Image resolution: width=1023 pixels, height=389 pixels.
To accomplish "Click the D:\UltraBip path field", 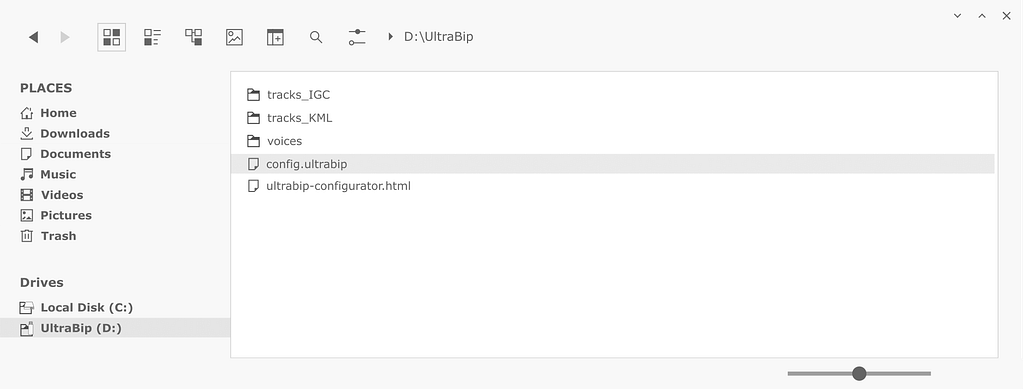I will click(x=438, y=37).
